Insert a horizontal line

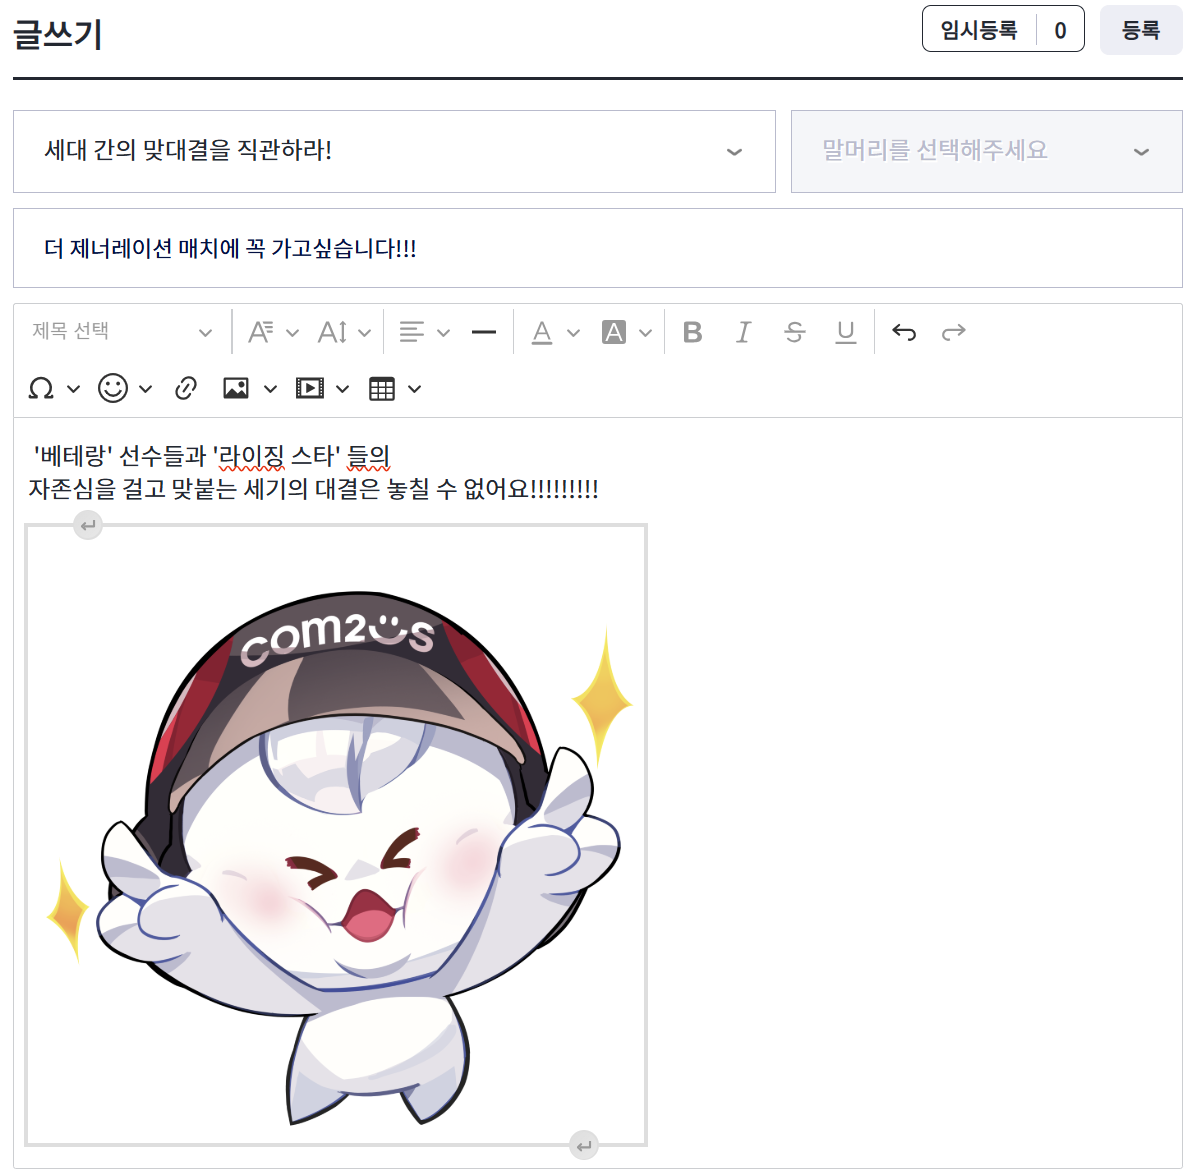point(484,332)
